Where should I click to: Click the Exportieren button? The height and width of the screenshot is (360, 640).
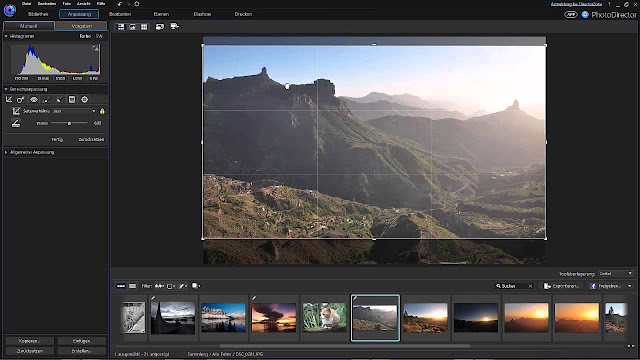click(562, 286)
